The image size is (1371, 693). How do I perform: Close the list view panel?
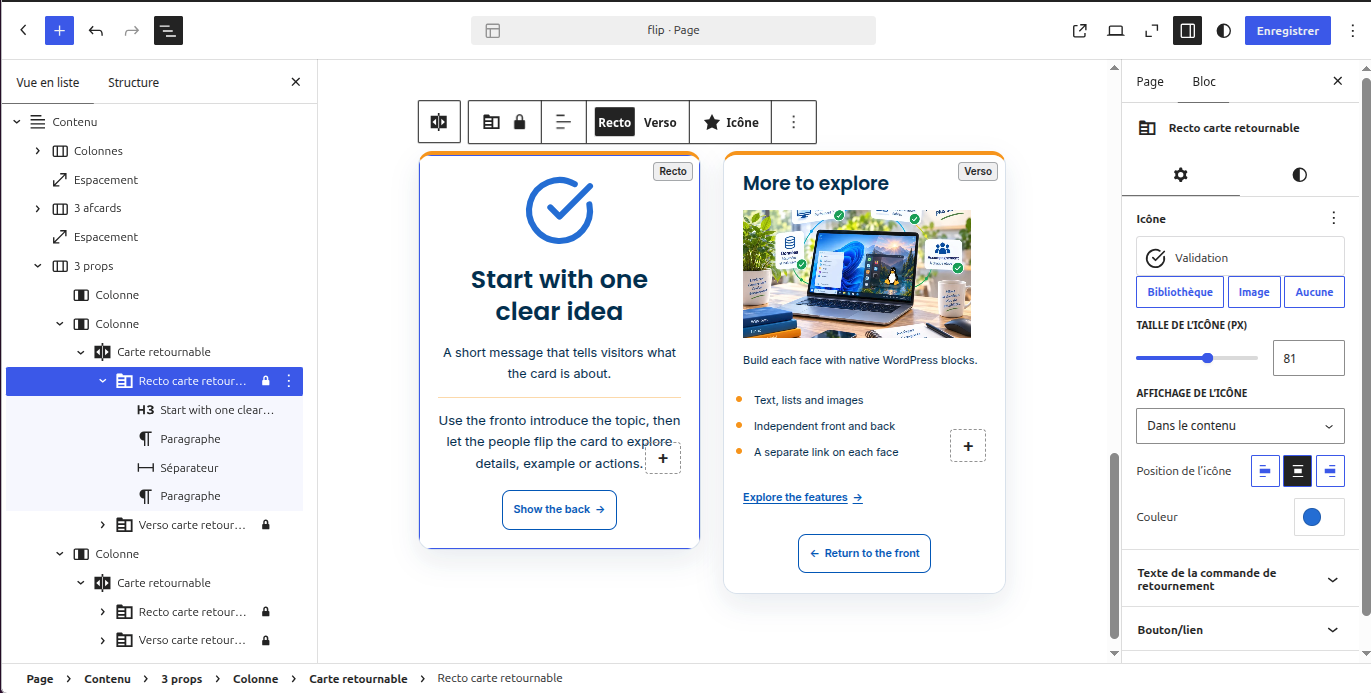click(295, 82)
